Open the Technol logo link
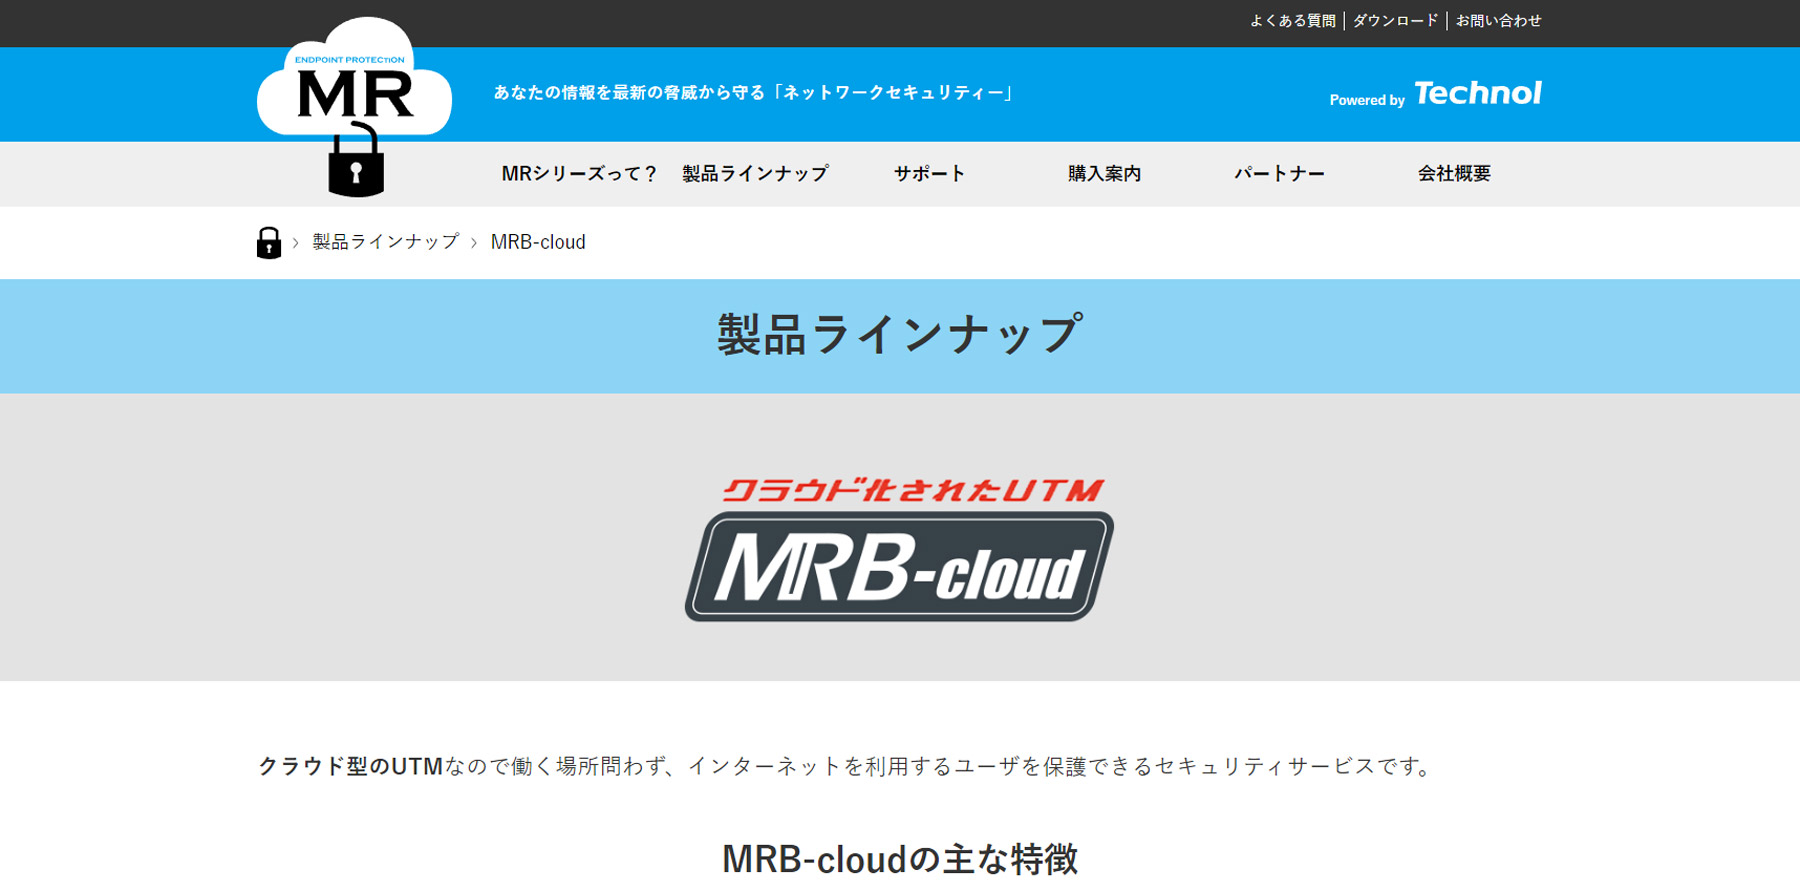1800x891 pixels. point(1477,93)
